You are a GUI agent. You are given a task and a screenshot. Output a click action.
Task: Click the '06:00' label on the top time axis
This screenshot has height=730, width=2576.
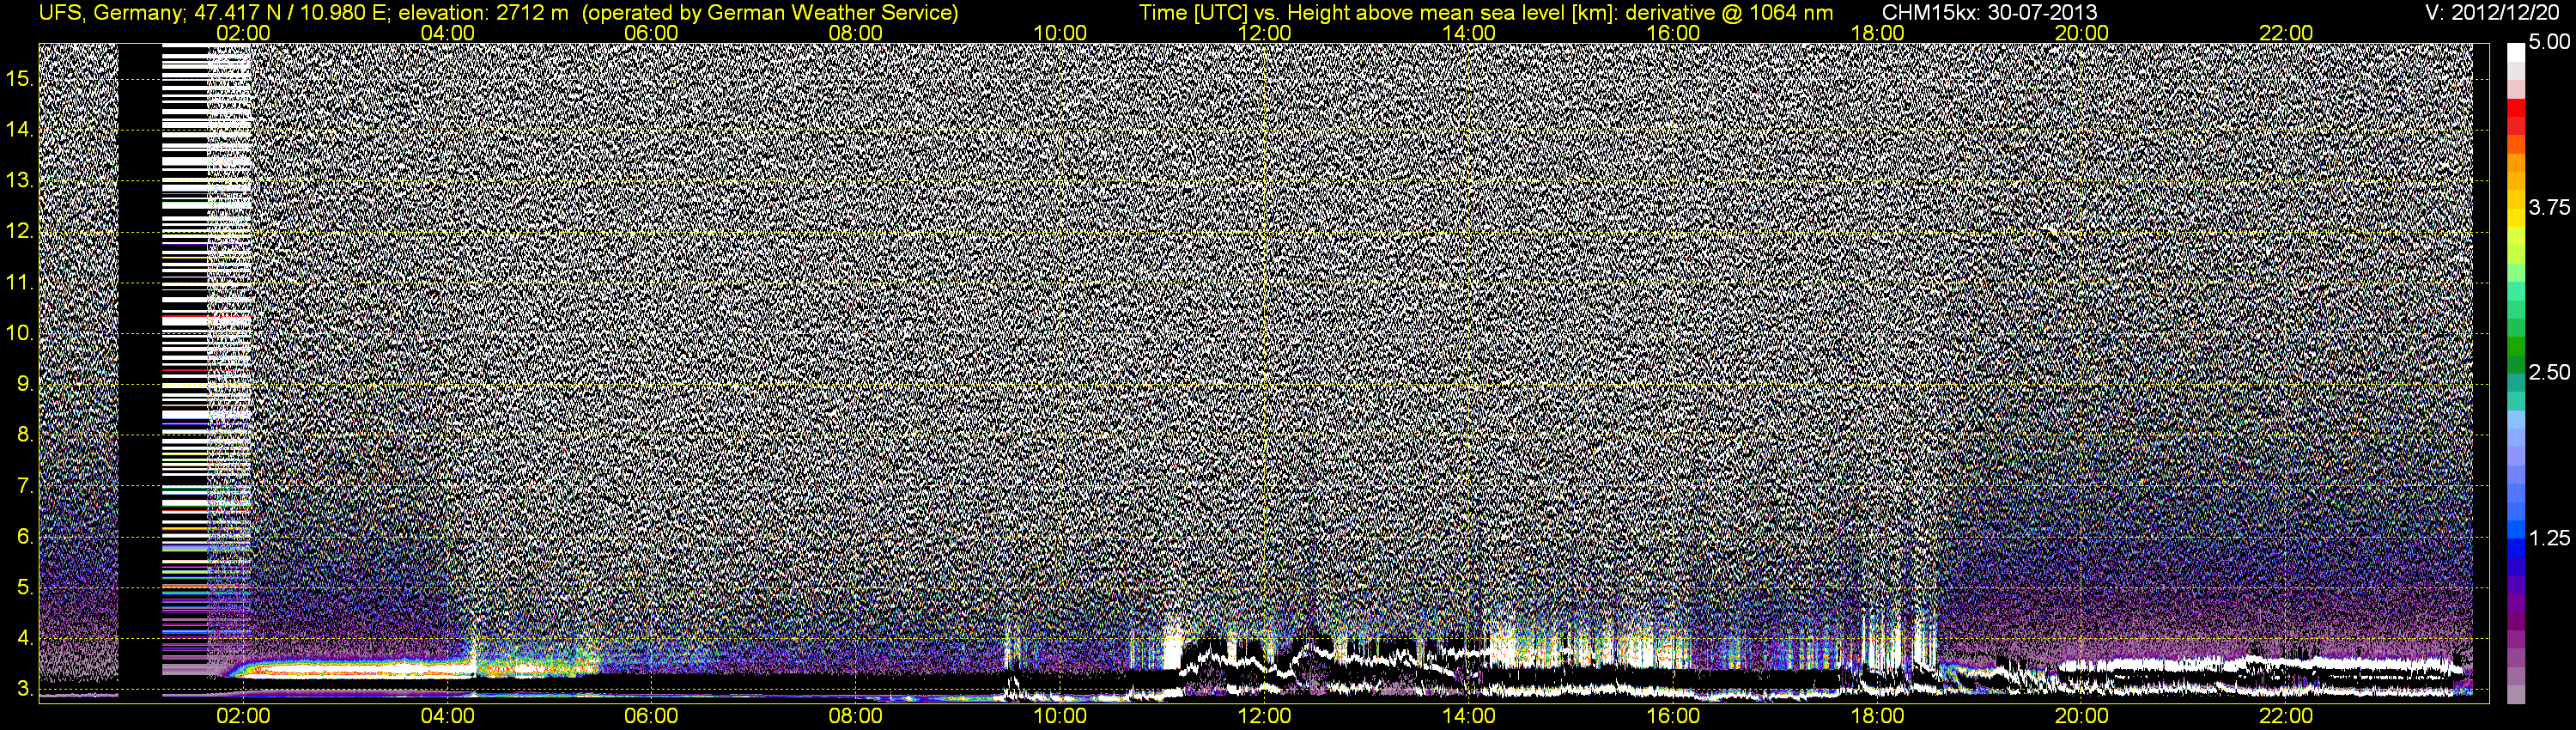[651, 33]
